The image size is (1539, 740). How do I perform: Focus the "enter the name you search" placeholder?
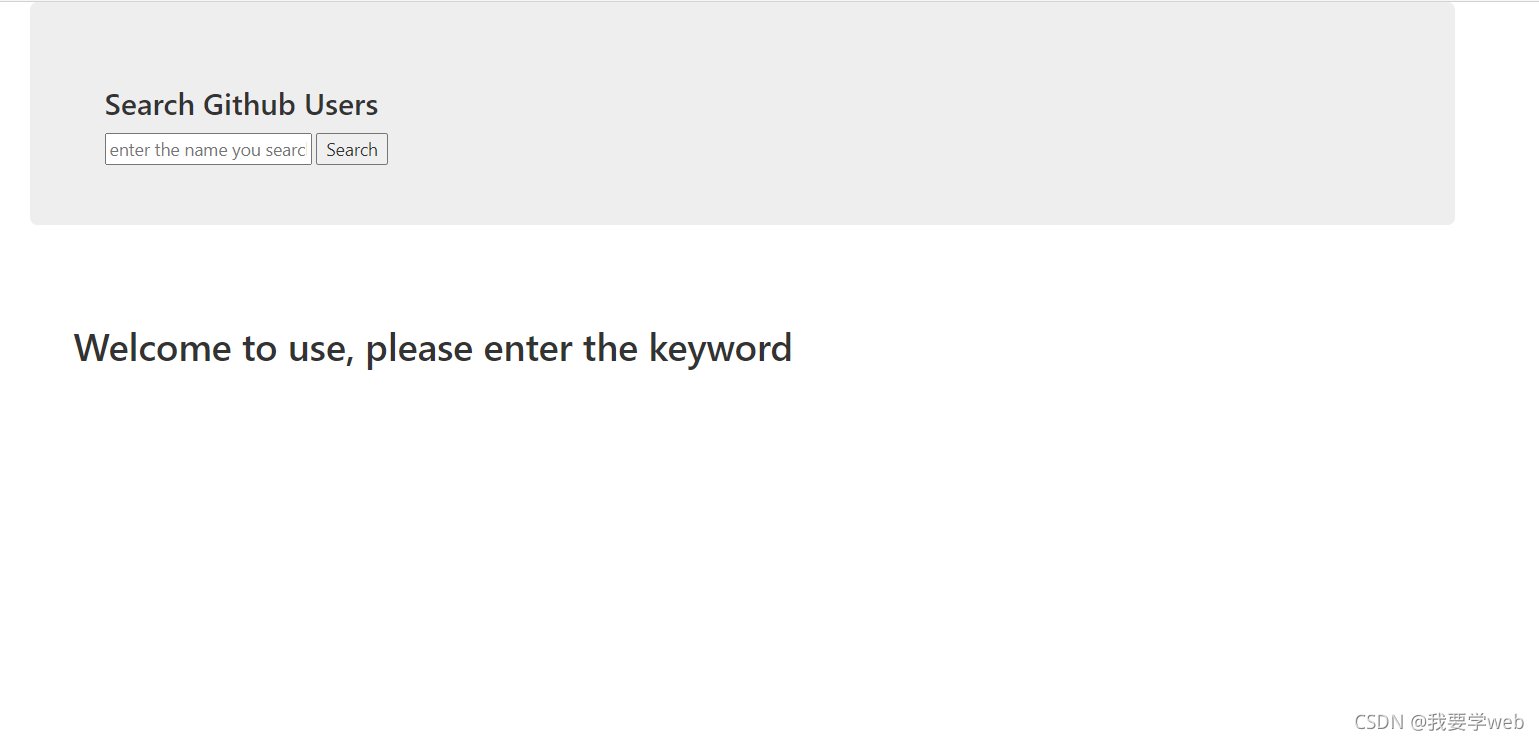[x=207, y=150]
